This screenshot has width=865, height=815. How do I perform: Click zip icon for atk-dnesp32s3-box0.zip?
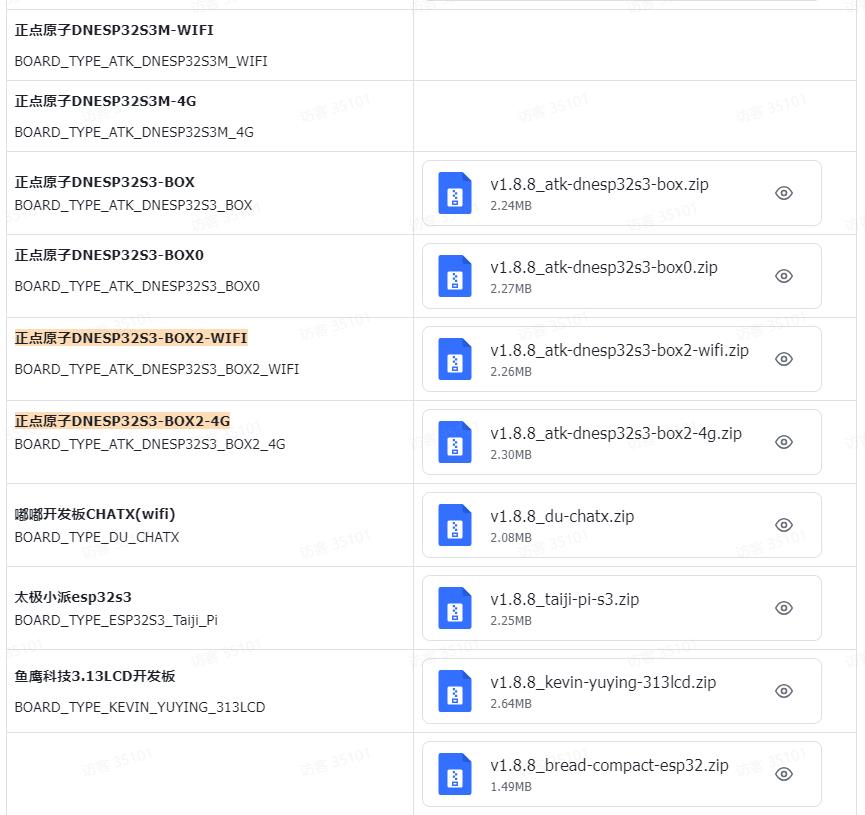[455, 276]
